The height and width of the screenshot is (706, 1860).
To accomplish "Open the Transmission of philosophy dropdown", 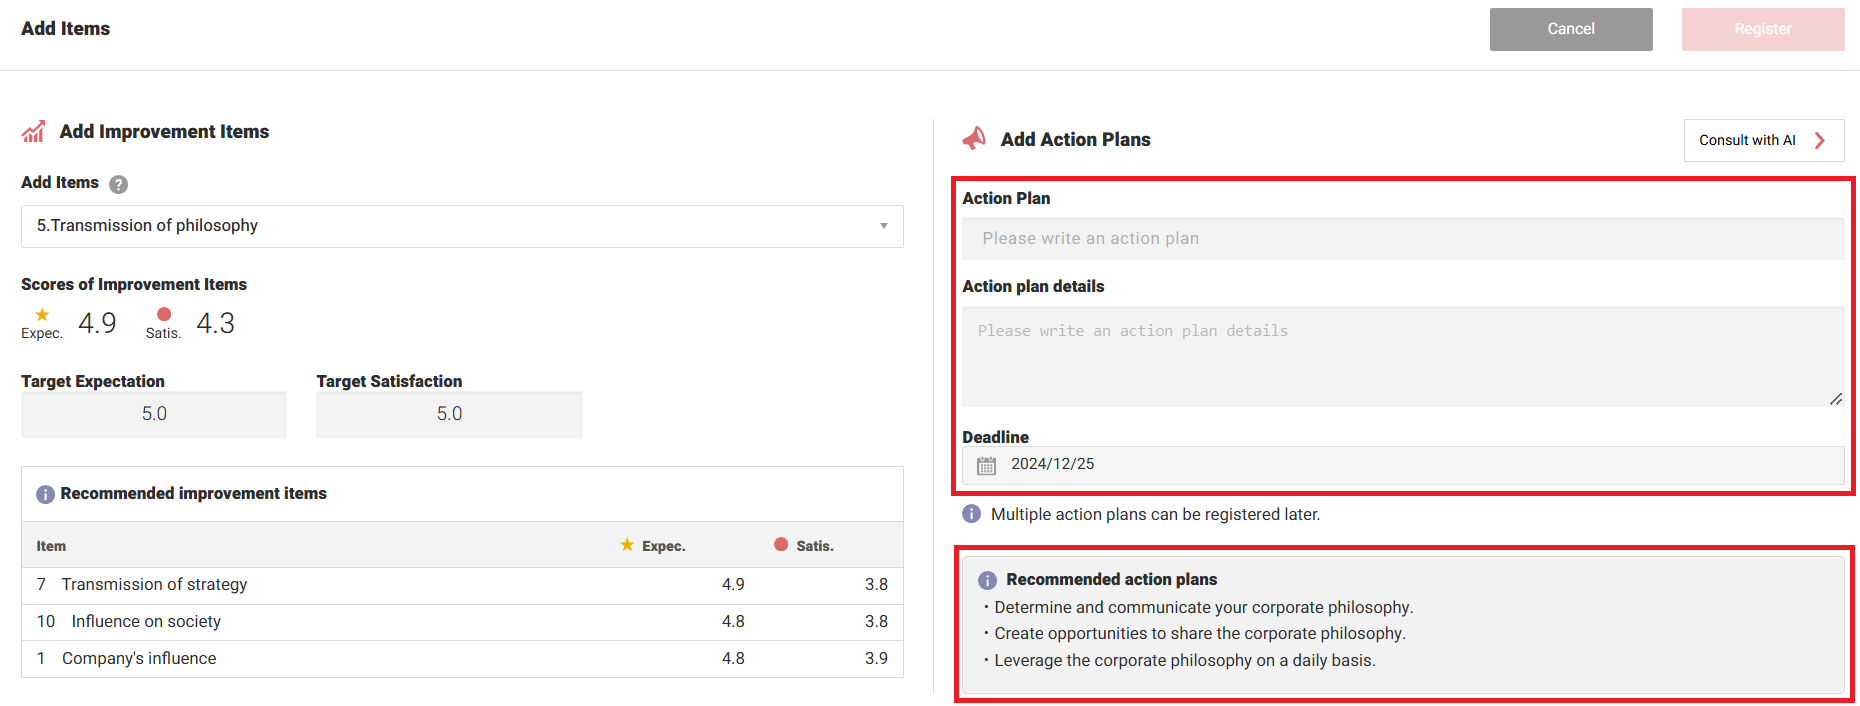I will tap(460, 226).
